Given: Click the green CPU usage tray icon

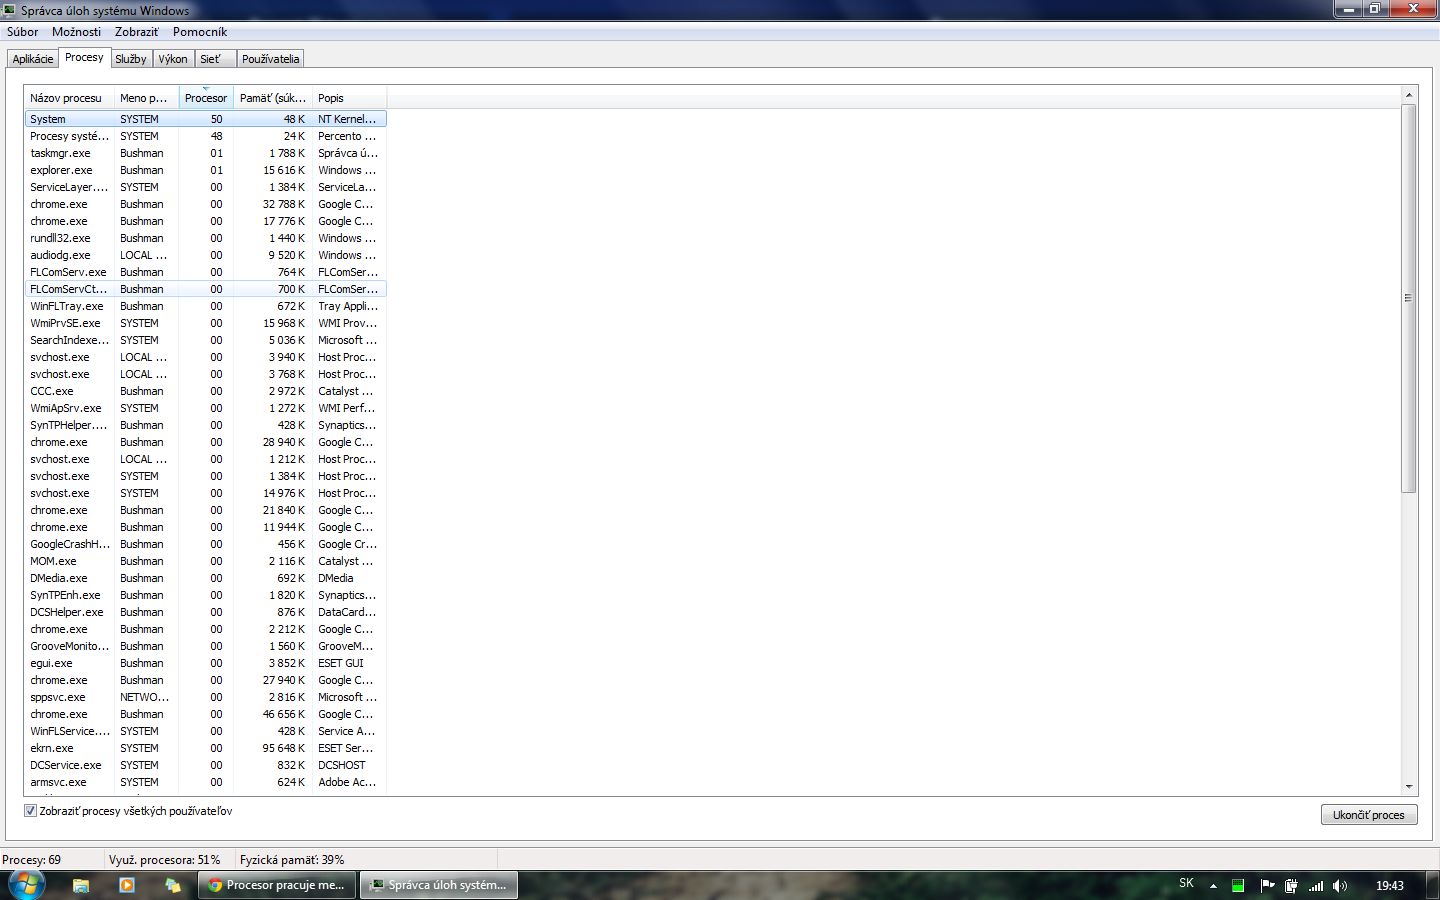Looking at the screenshot, I should [1238, 885].
